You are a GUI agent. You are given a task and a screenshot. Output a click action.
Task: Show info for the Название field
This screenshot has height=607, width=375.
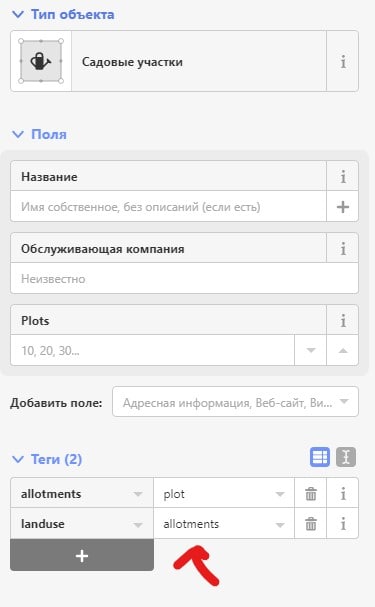[x=343, y=177]
